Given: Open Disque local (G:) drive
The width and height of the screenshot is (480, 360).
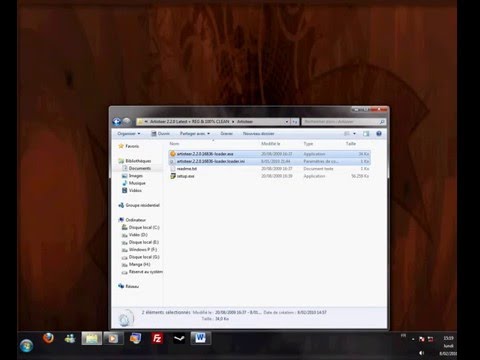Looking at the screenshot, I should tap(144, 257).
